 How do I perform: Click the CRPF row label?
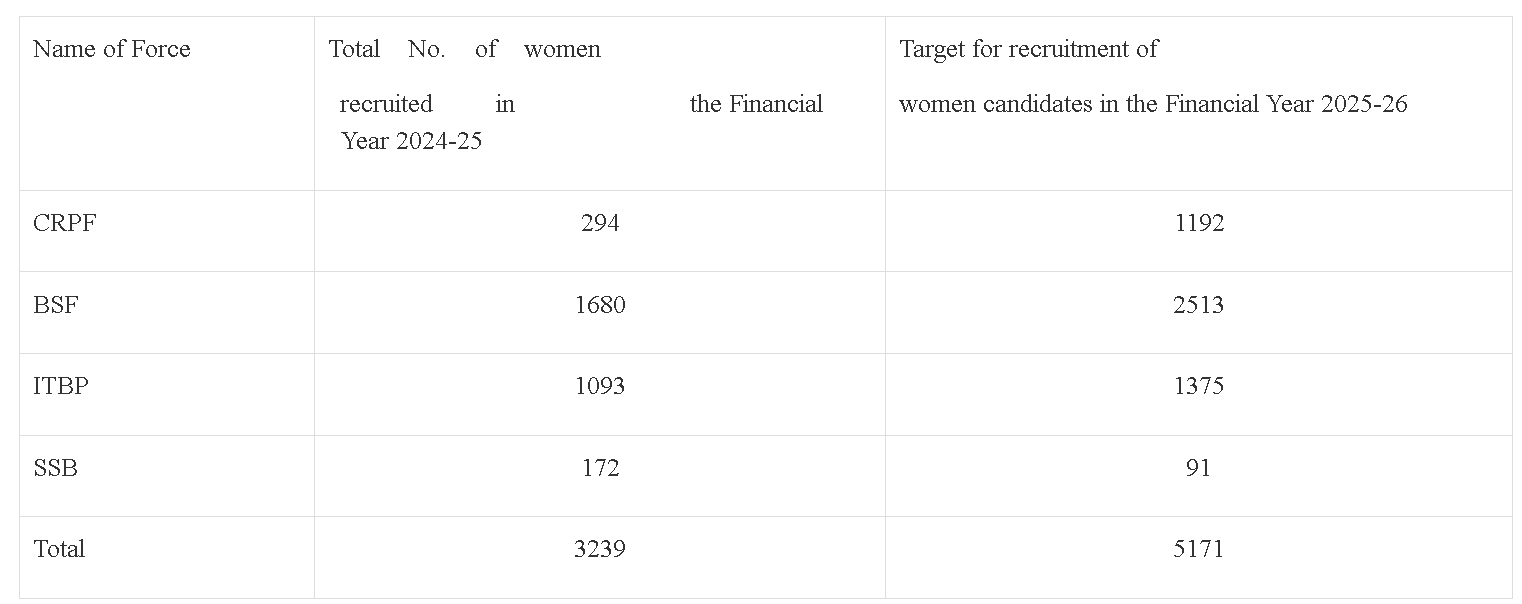pos(65,223)
